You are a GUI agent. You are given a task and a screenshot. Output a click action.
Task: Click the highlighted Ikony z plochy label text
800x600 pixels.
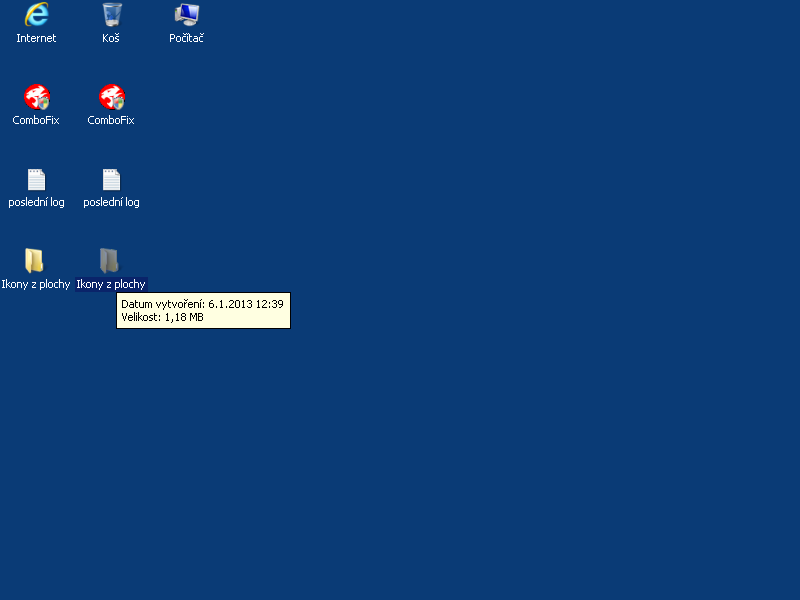tap(111, 284)
